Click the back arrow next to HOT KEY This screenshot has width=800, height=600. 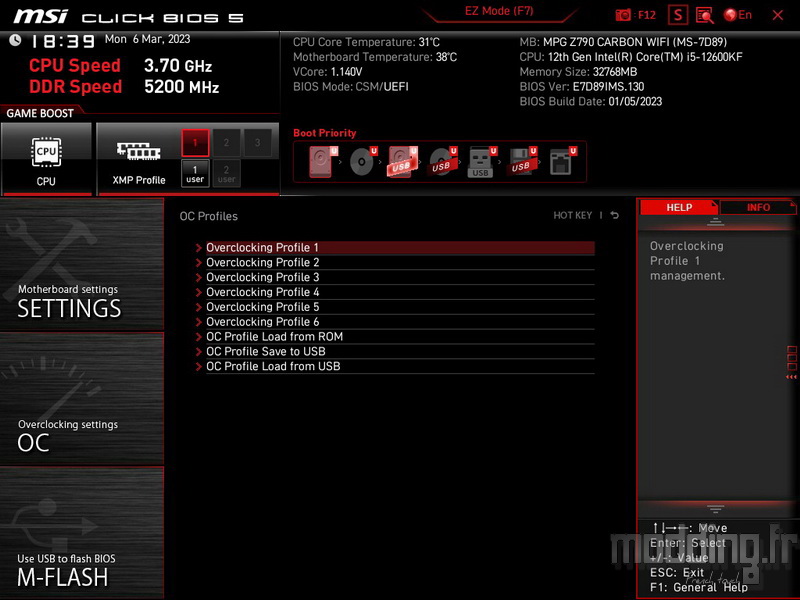click(x=615, y=215)
